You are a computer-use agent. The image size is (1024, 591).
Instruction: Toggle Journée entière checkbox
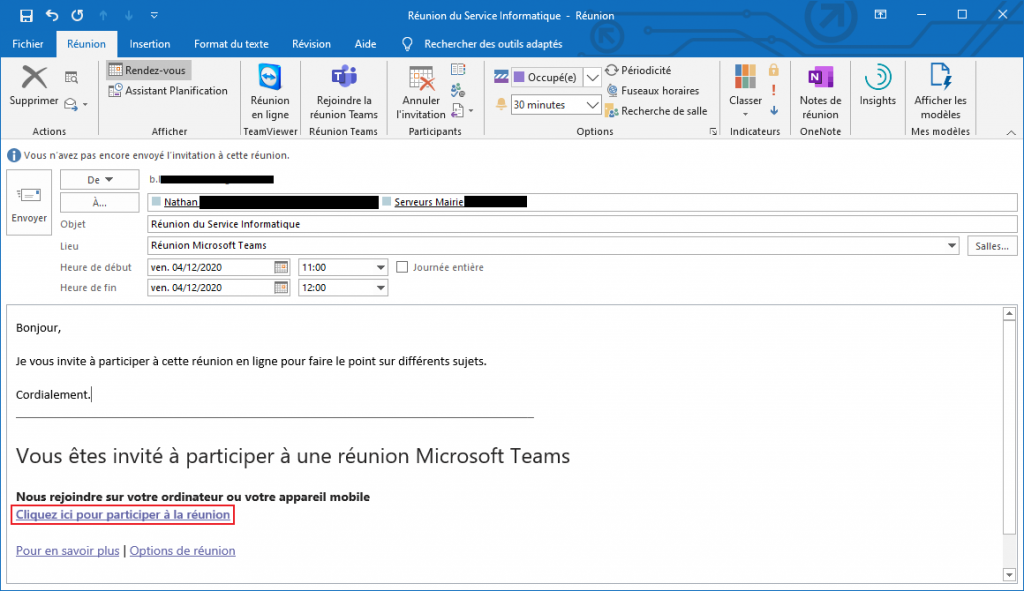402,267
